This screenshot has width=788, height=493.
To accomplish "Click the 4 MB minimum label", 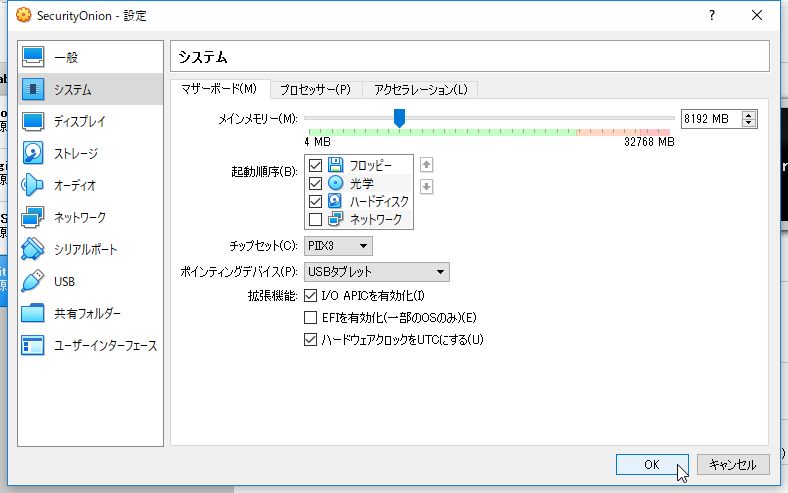I will [x=317, y=142].
